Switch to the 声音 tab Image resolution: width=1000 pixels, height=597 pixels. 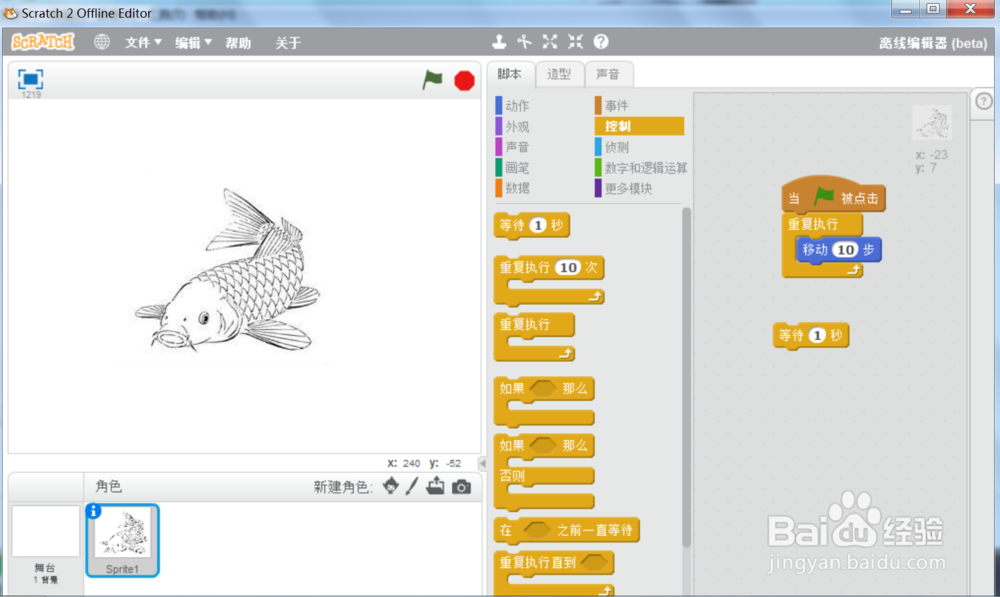tap(610, 73)
